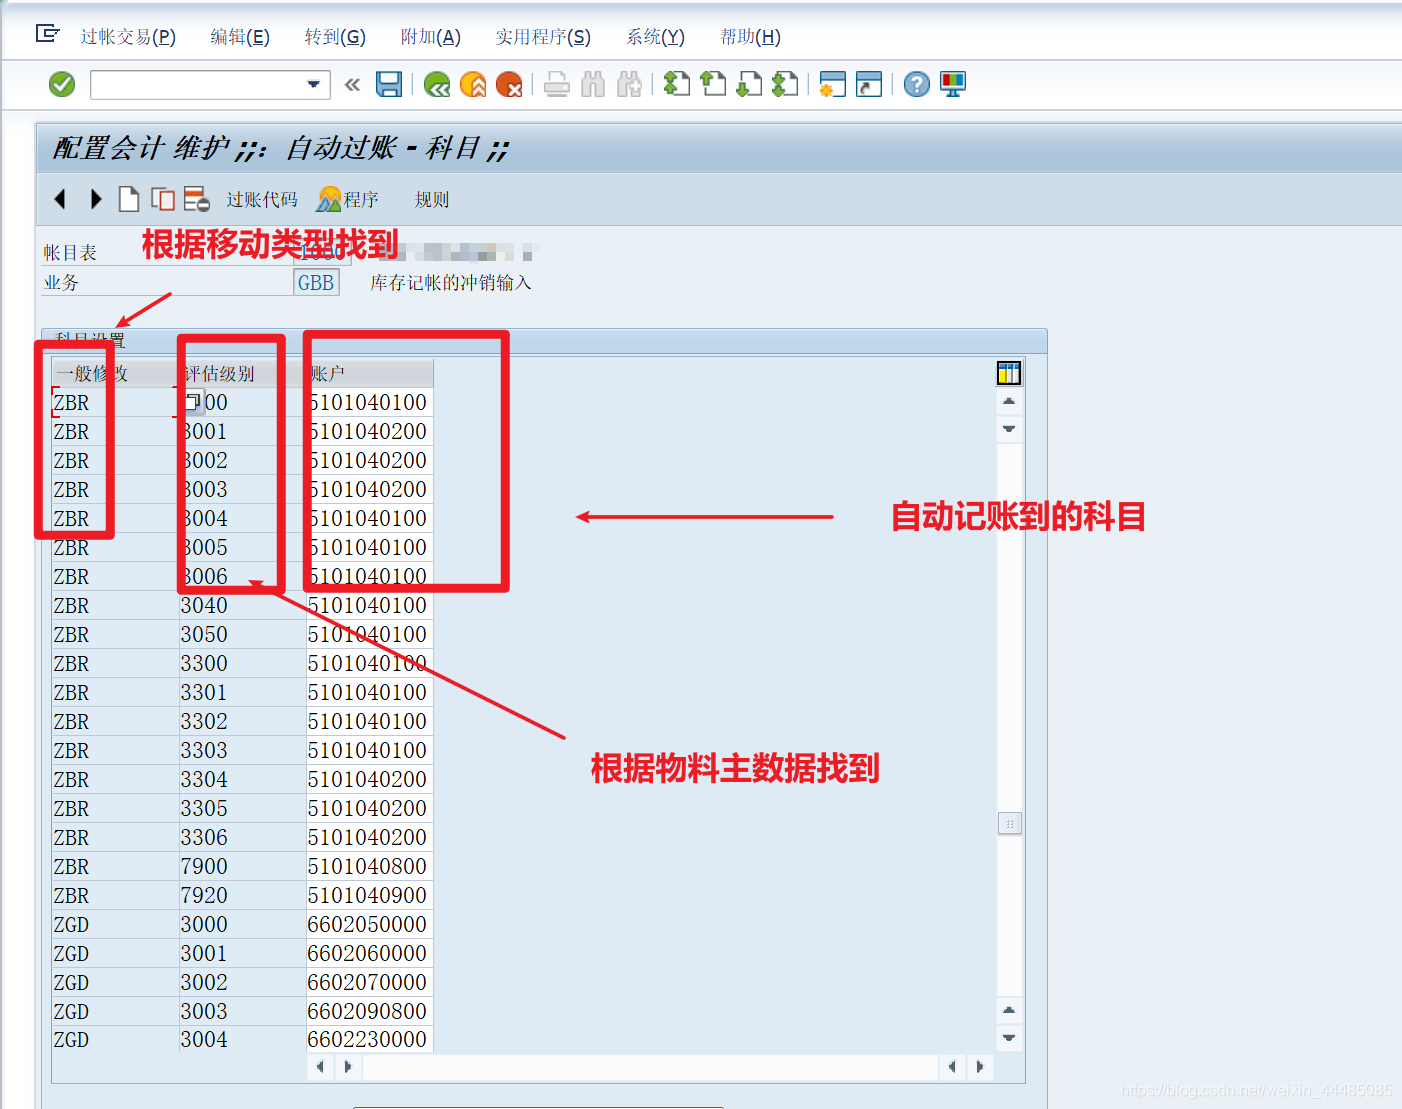Viewport: 1402px width, 1109px height.
Task: Click the 评估级别 column header
Action: 242,374
